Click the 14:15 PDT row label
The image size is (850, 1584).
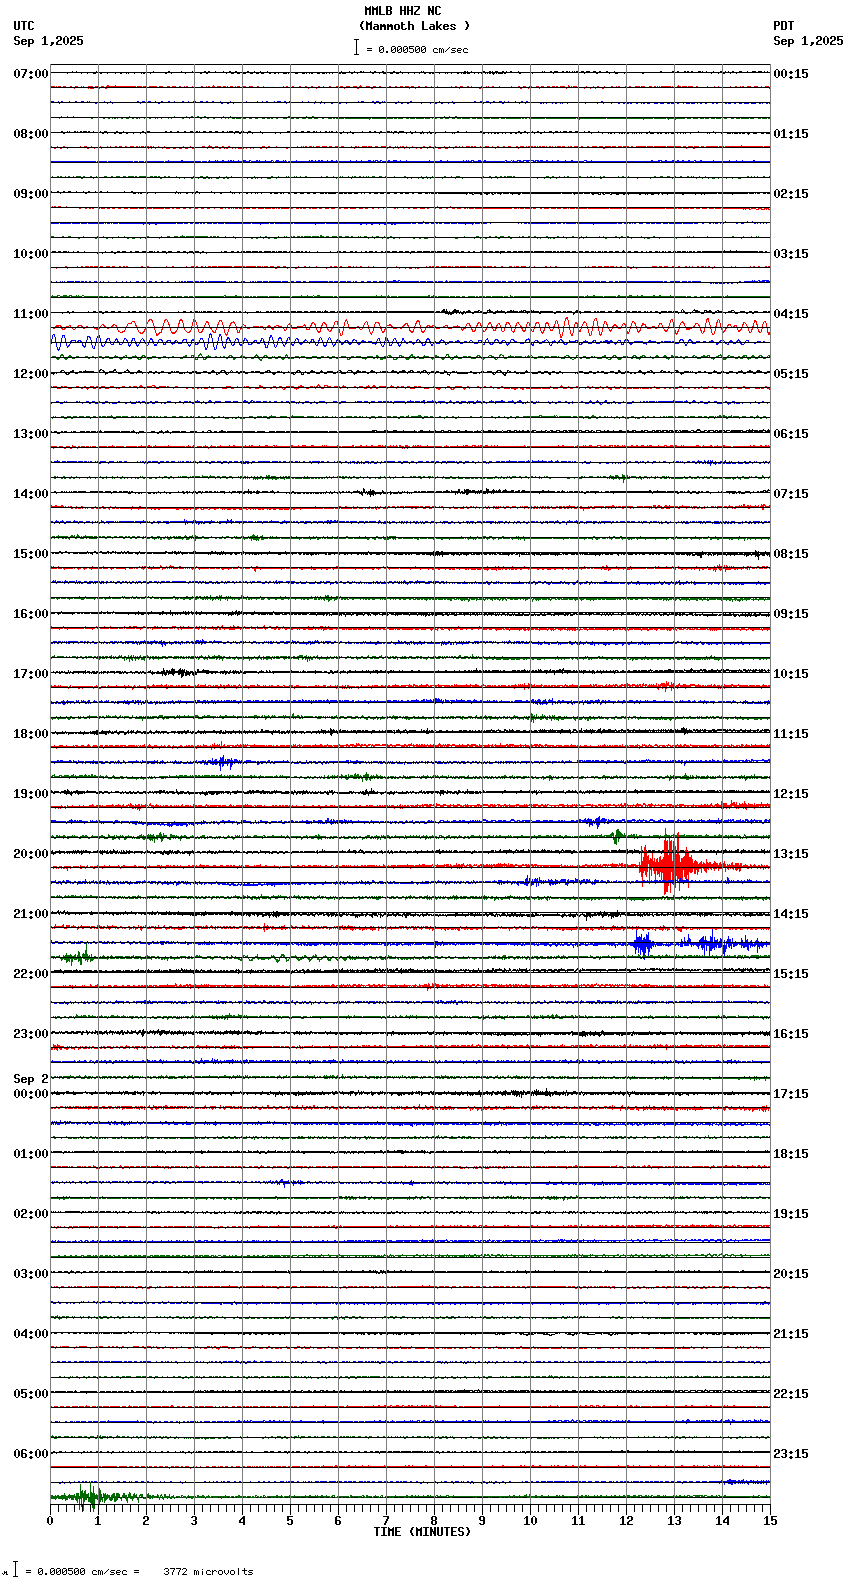coord(791,914)
